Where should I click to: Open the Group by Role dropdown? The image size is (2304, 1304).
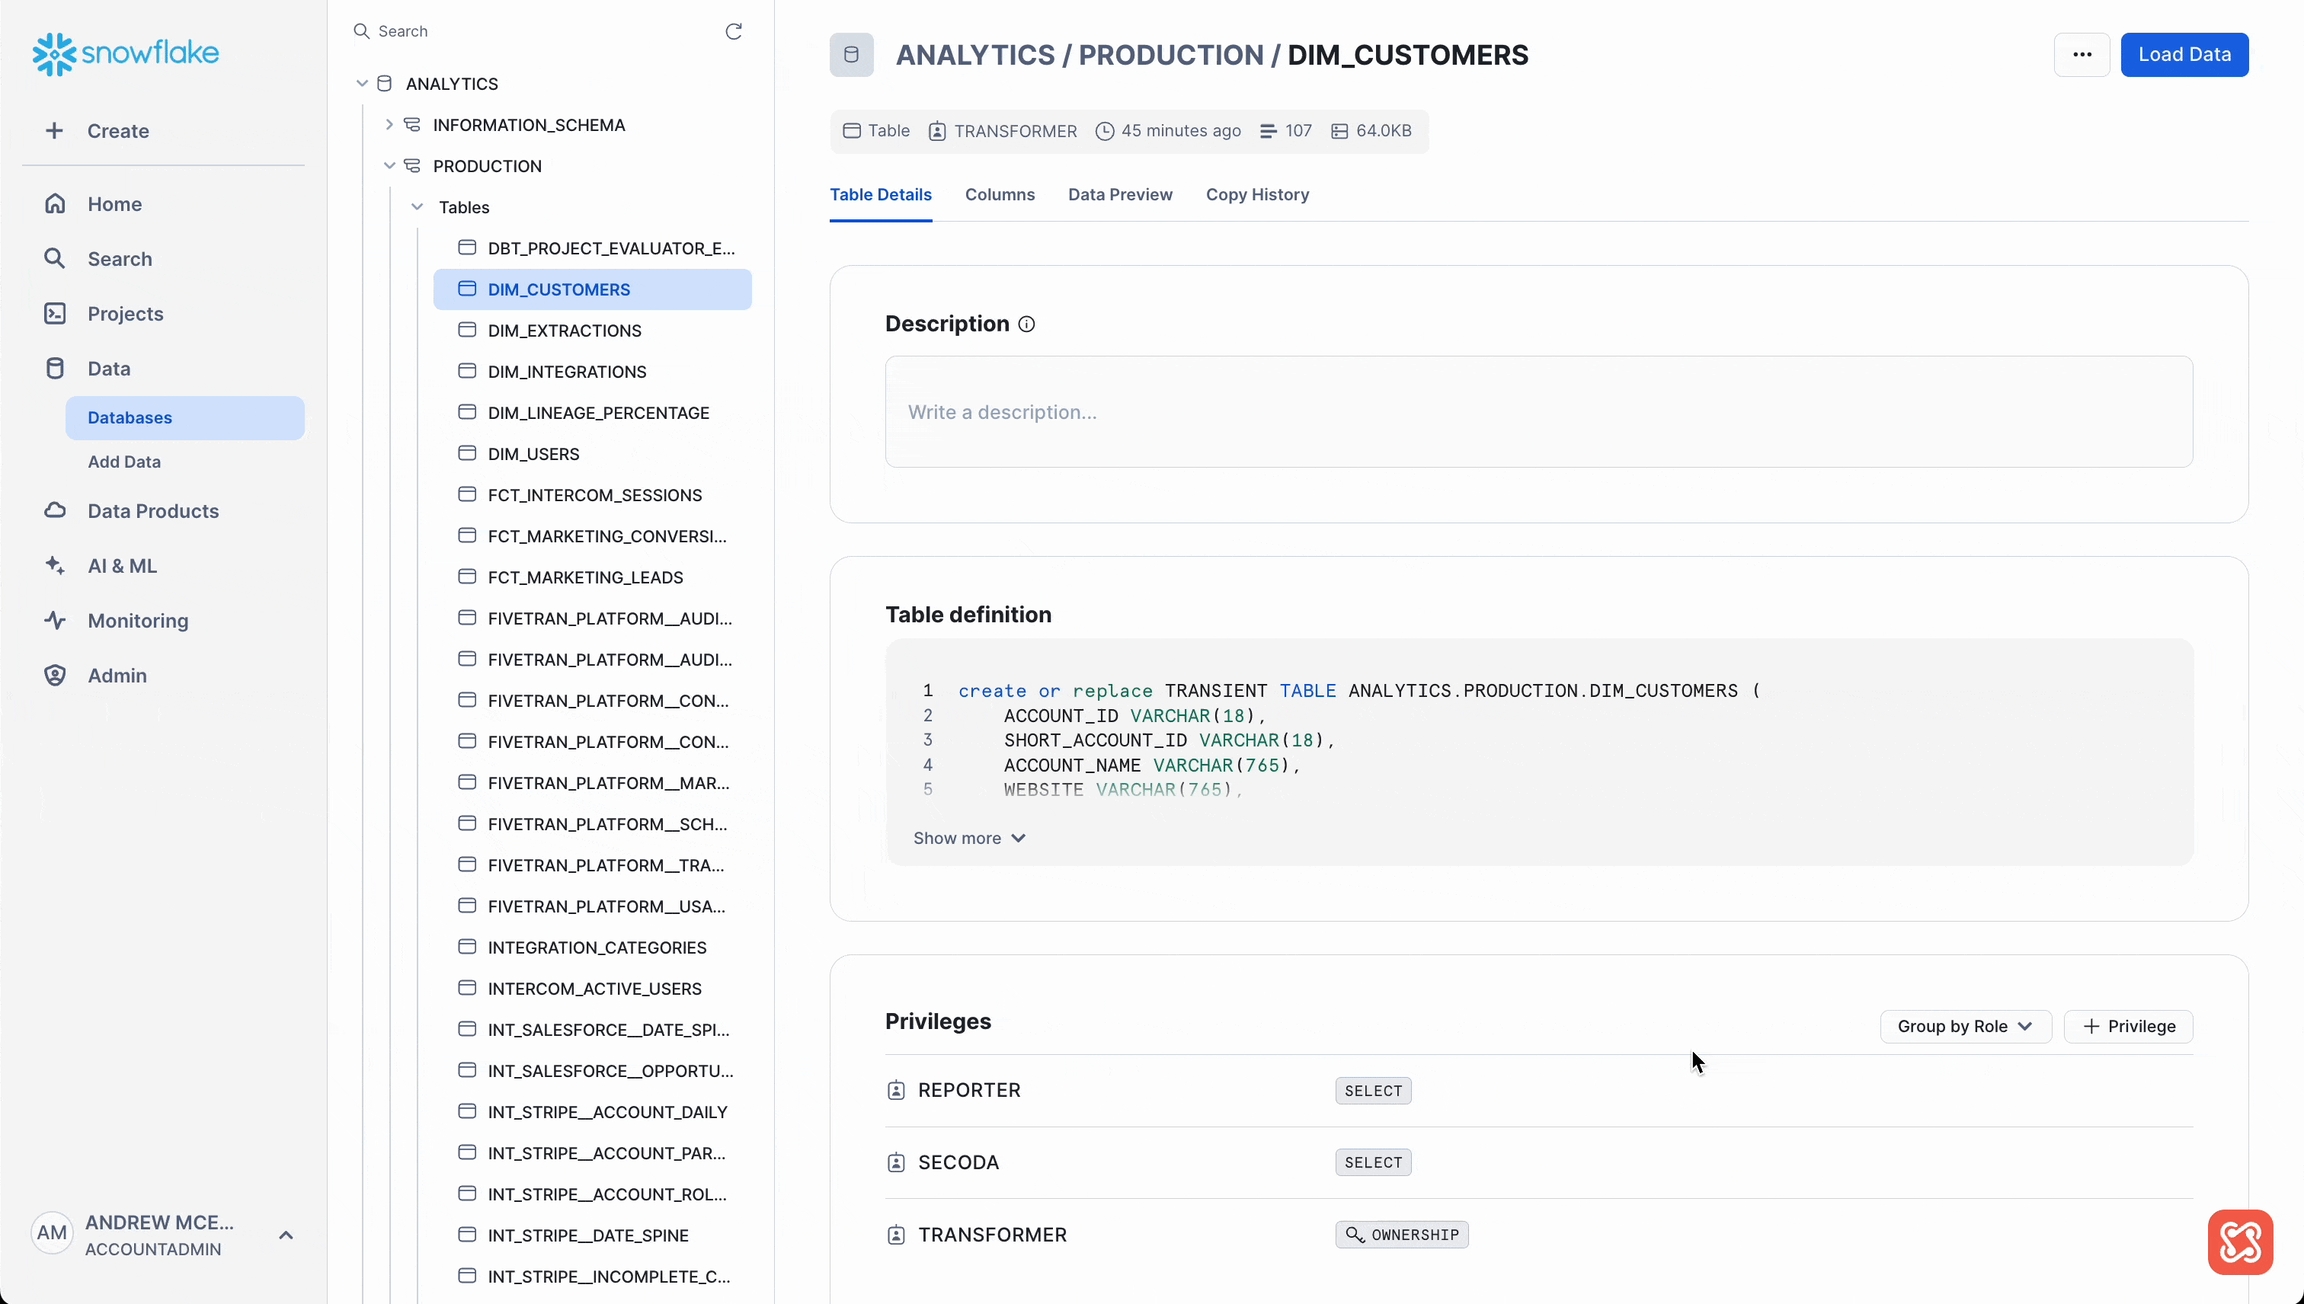[1965, 1027]
